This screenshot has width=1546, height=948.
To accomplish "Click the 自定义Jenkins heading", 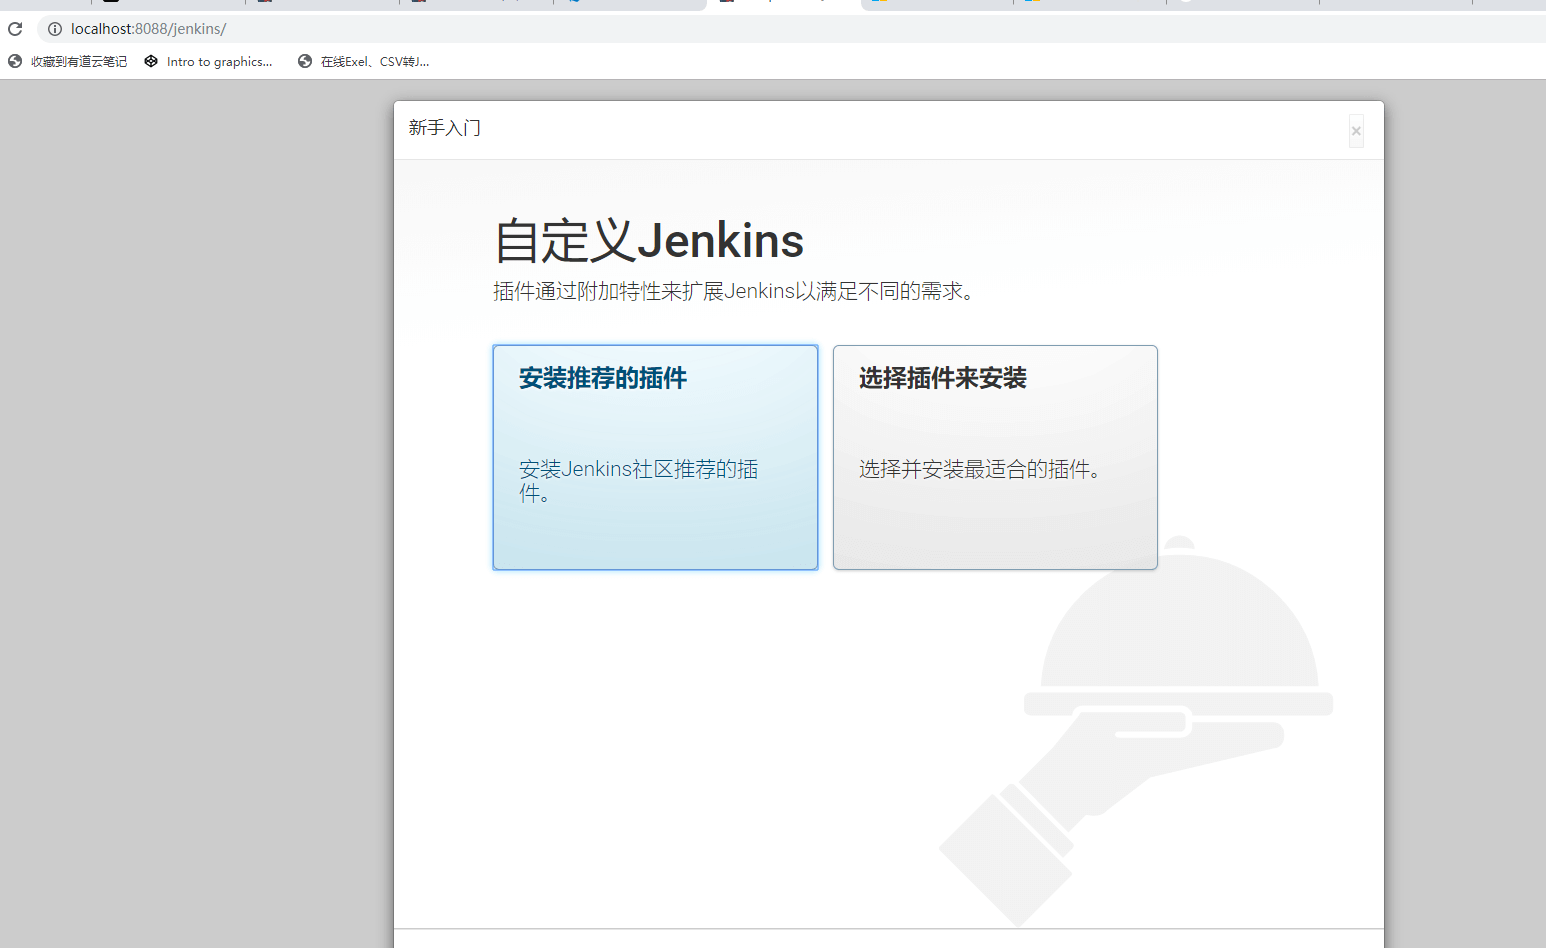I will (x=649, y=241).
